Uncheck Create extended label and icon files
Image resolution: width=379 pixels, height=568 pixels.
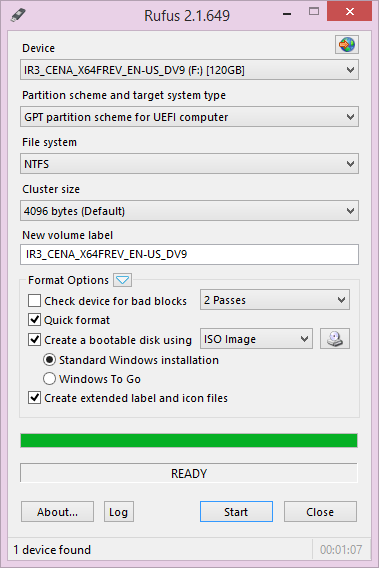tap(34, 398)
